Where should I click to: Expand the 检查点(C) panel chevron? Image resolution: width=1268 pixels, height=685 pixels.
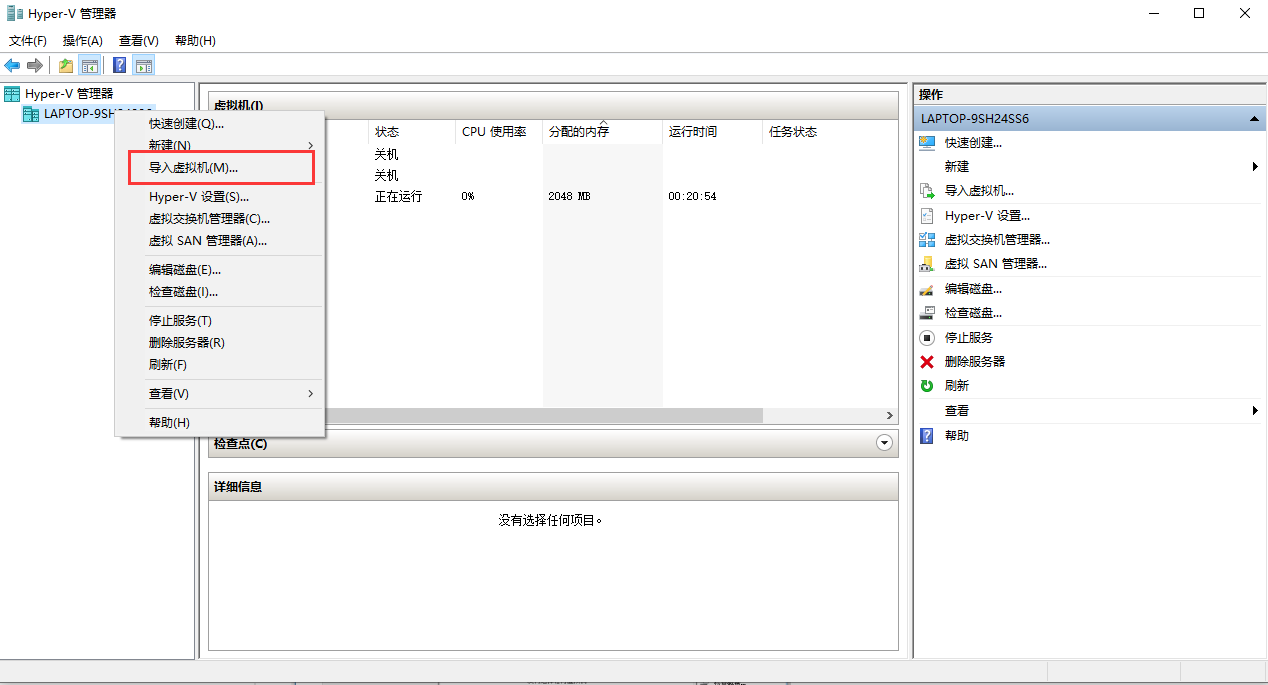(x=883, y=443)
